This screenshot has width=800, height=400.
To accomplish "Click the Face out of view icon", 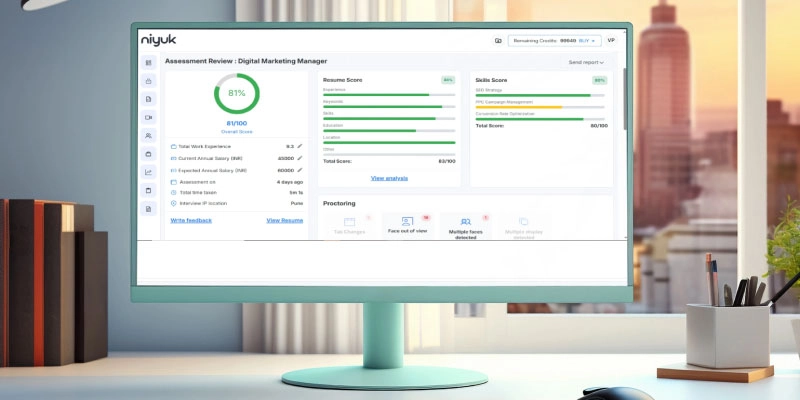I will (407, 221).
